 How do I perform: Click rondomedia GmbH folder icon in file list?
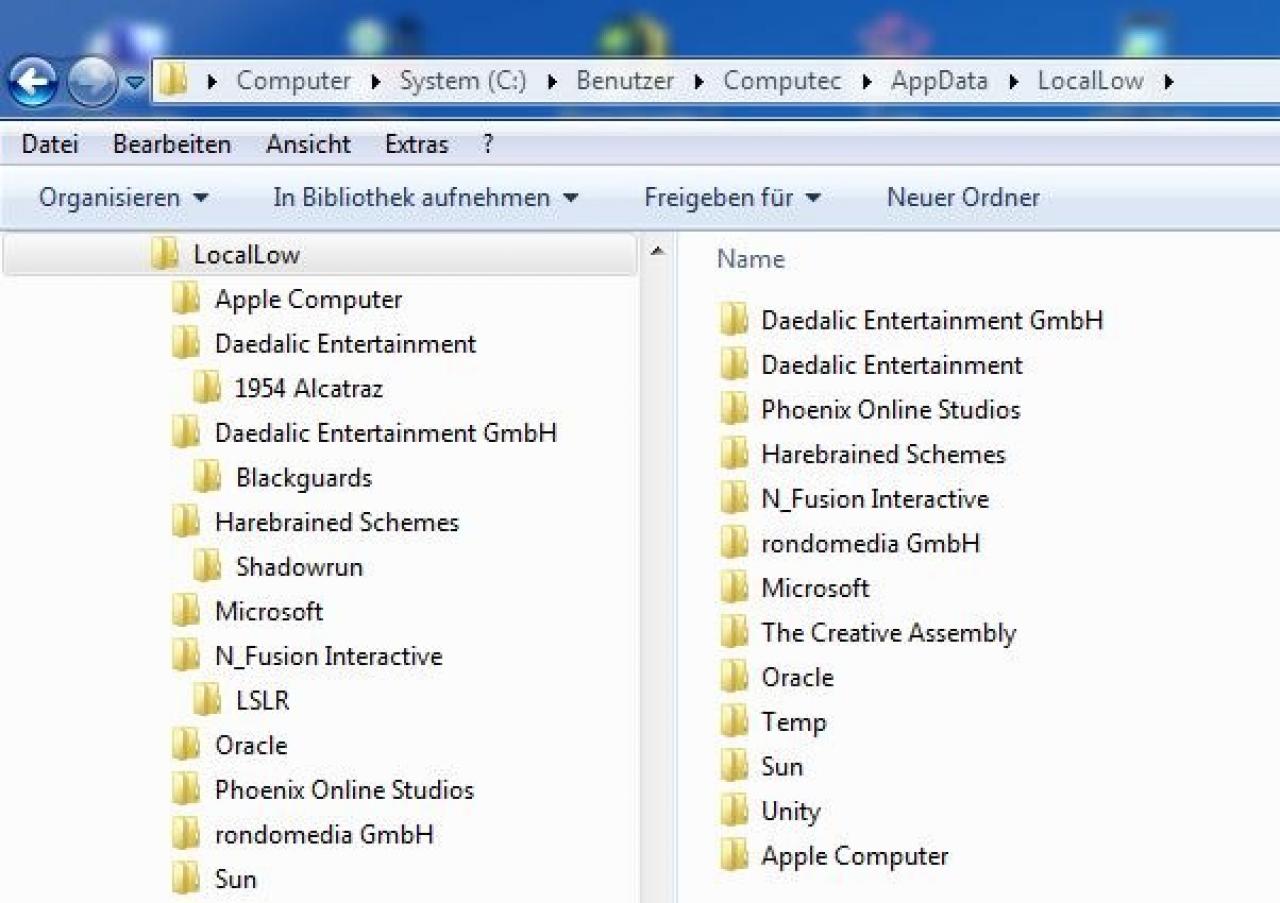(x=734, y=543)
